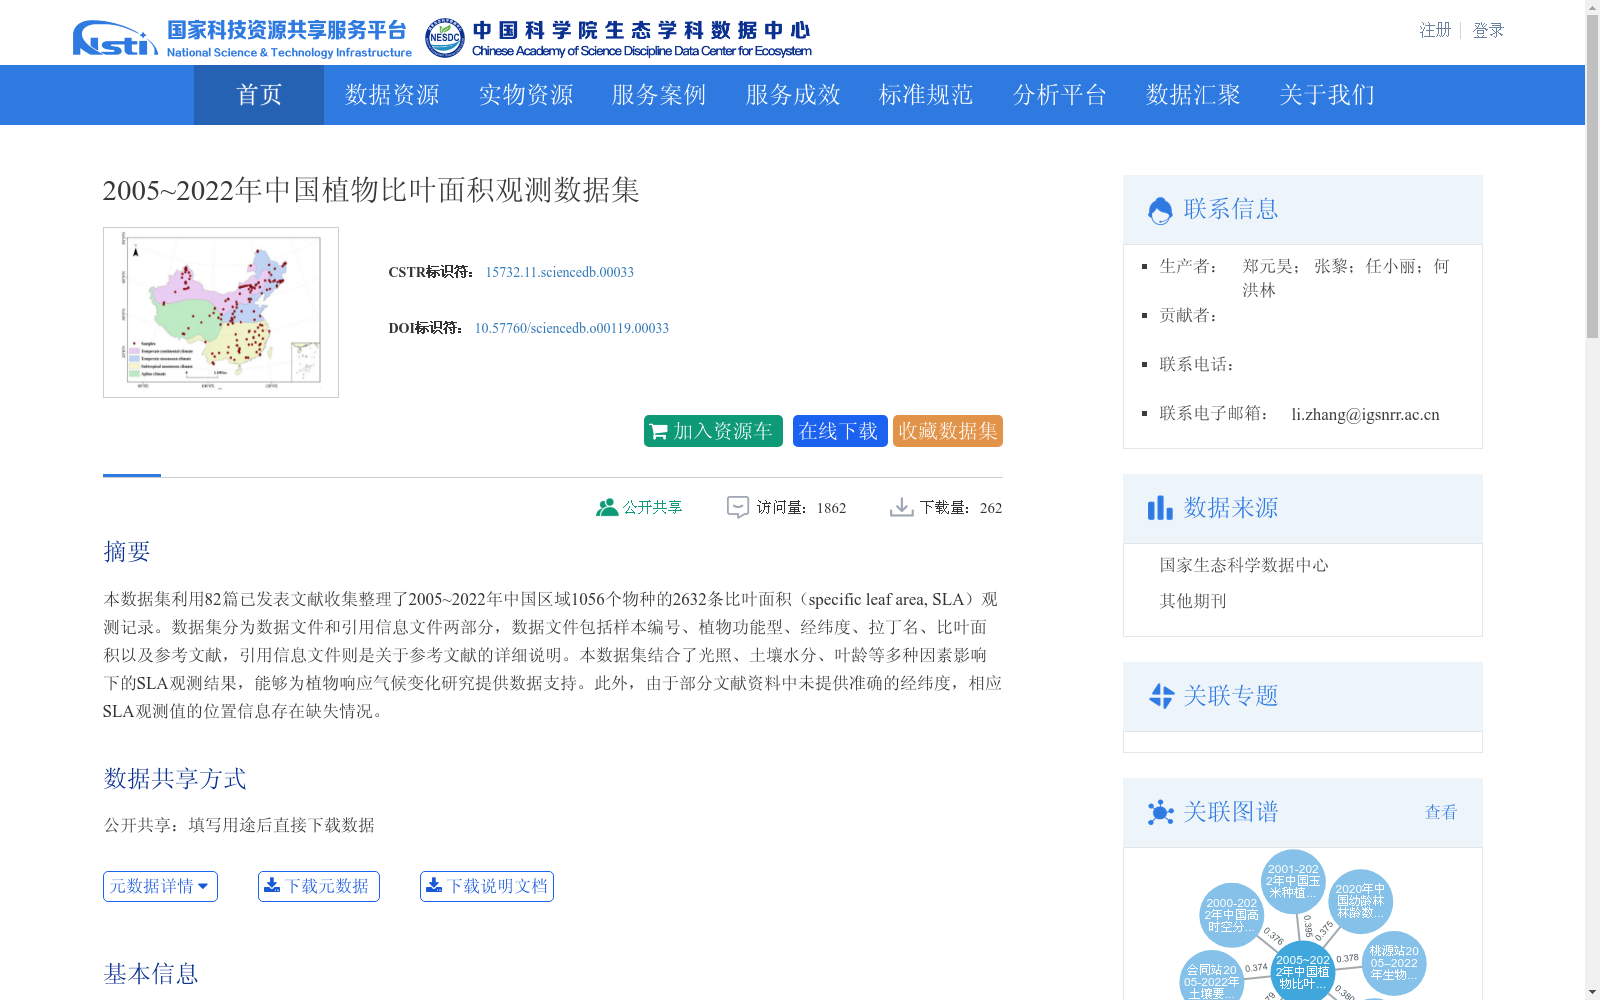Click the data source bar chart icon
1600x1000 pixels.
[x=1160, y=508]
